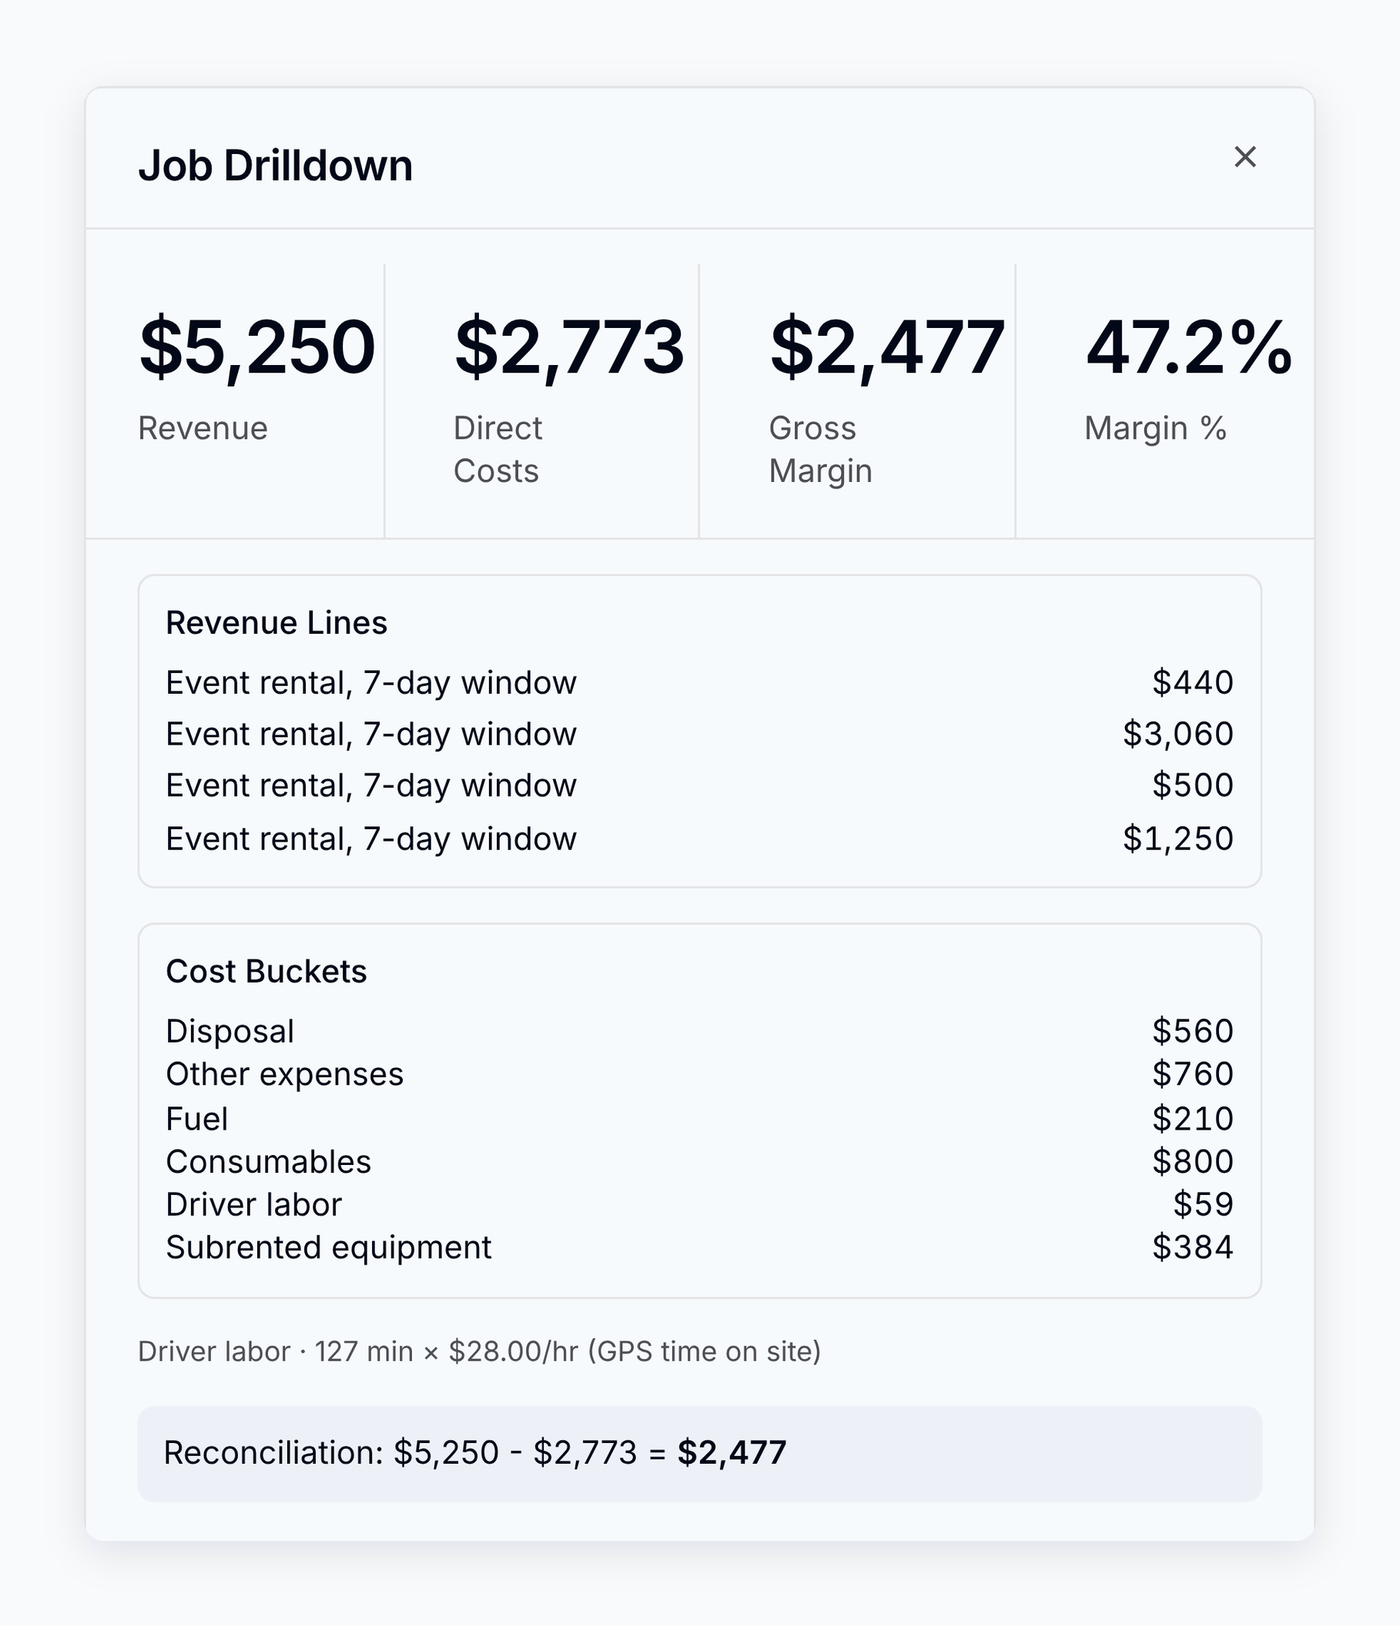Click the 127 min GPS time note

pyautogui.click(x=479, y=1352)
